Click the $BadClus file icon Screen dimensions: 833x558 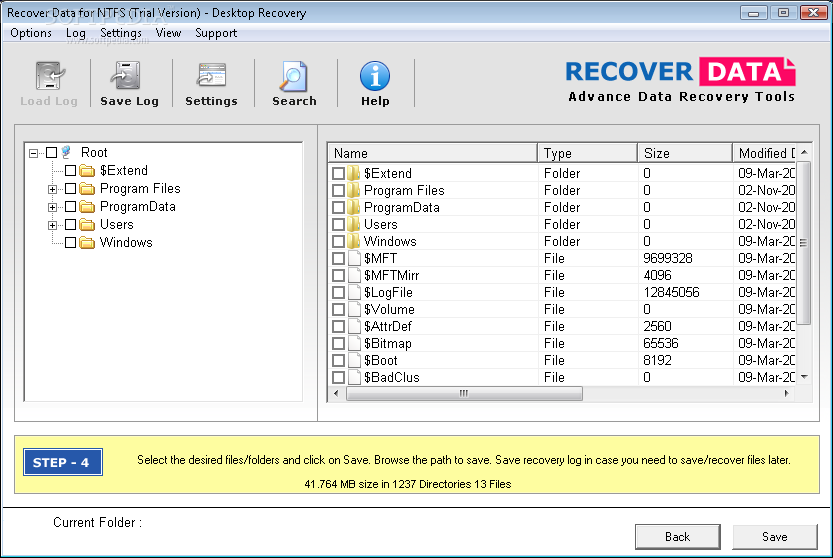(354, 377)
